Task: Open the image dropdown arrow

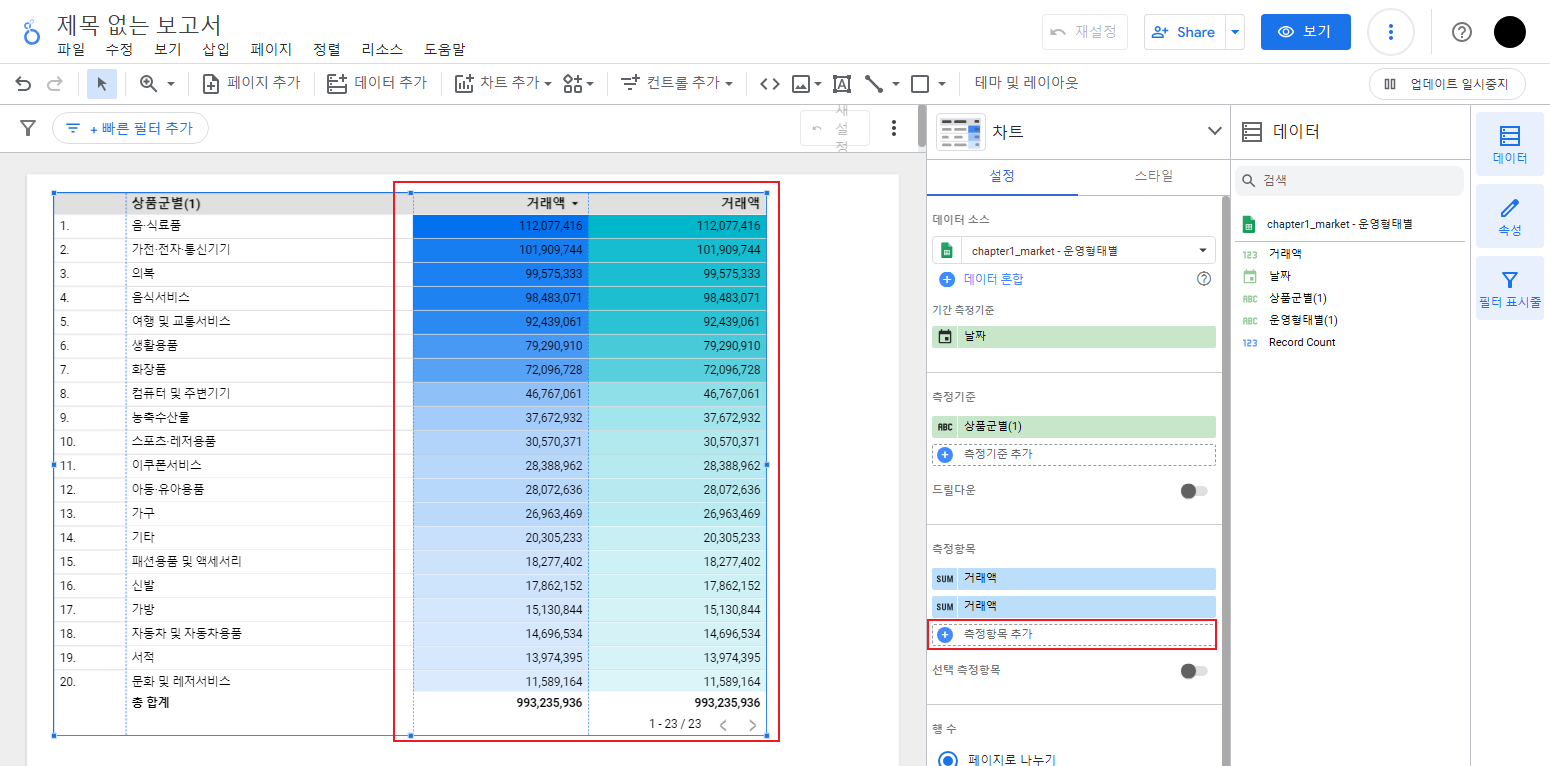Action: pyautogui.click(x=818, y=84)
